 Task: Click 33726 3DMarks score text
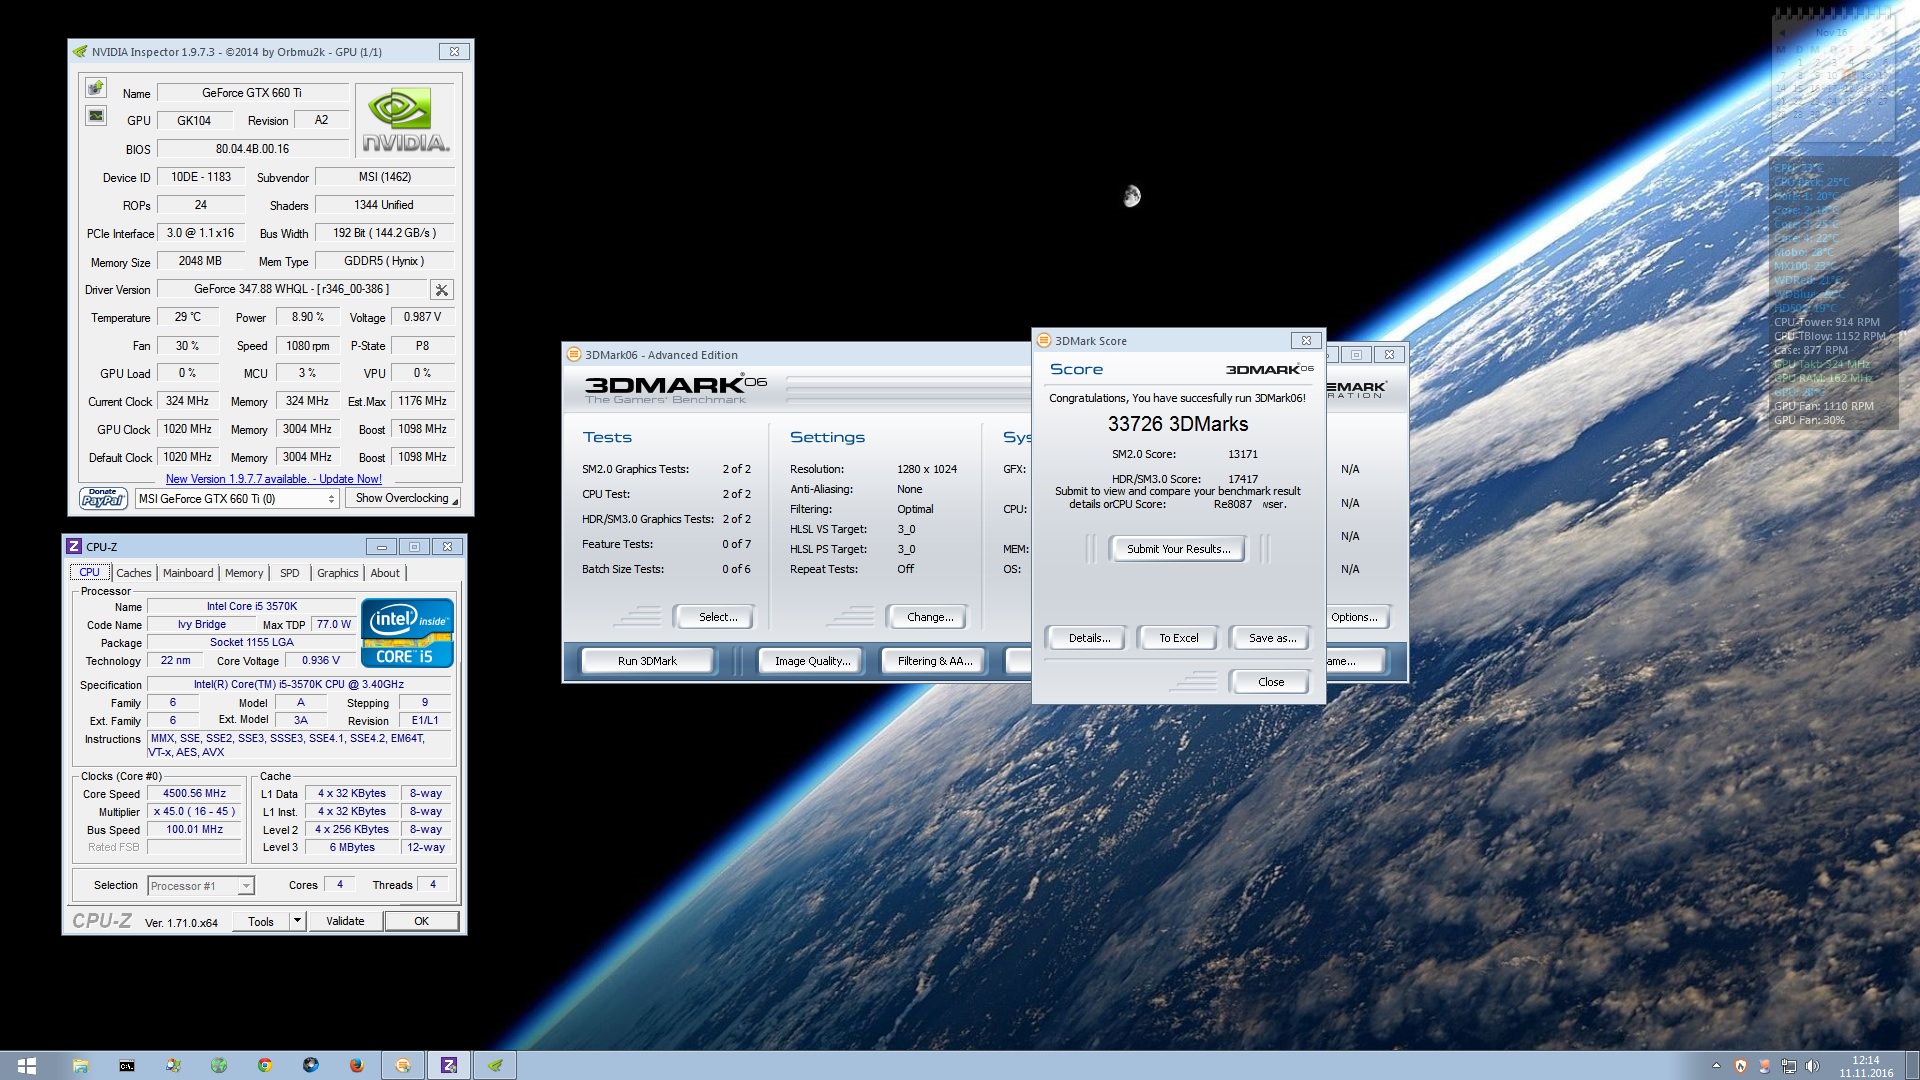coord(1178,424)
